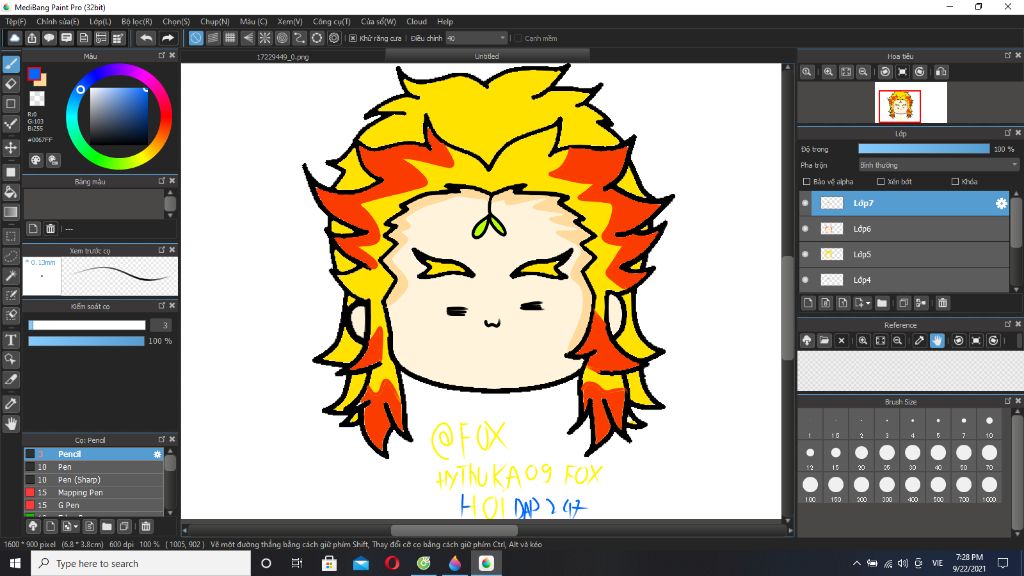The image size is (1024, 576).
Task: Zoom in on the navigator panel
Action: click(828, 72)
